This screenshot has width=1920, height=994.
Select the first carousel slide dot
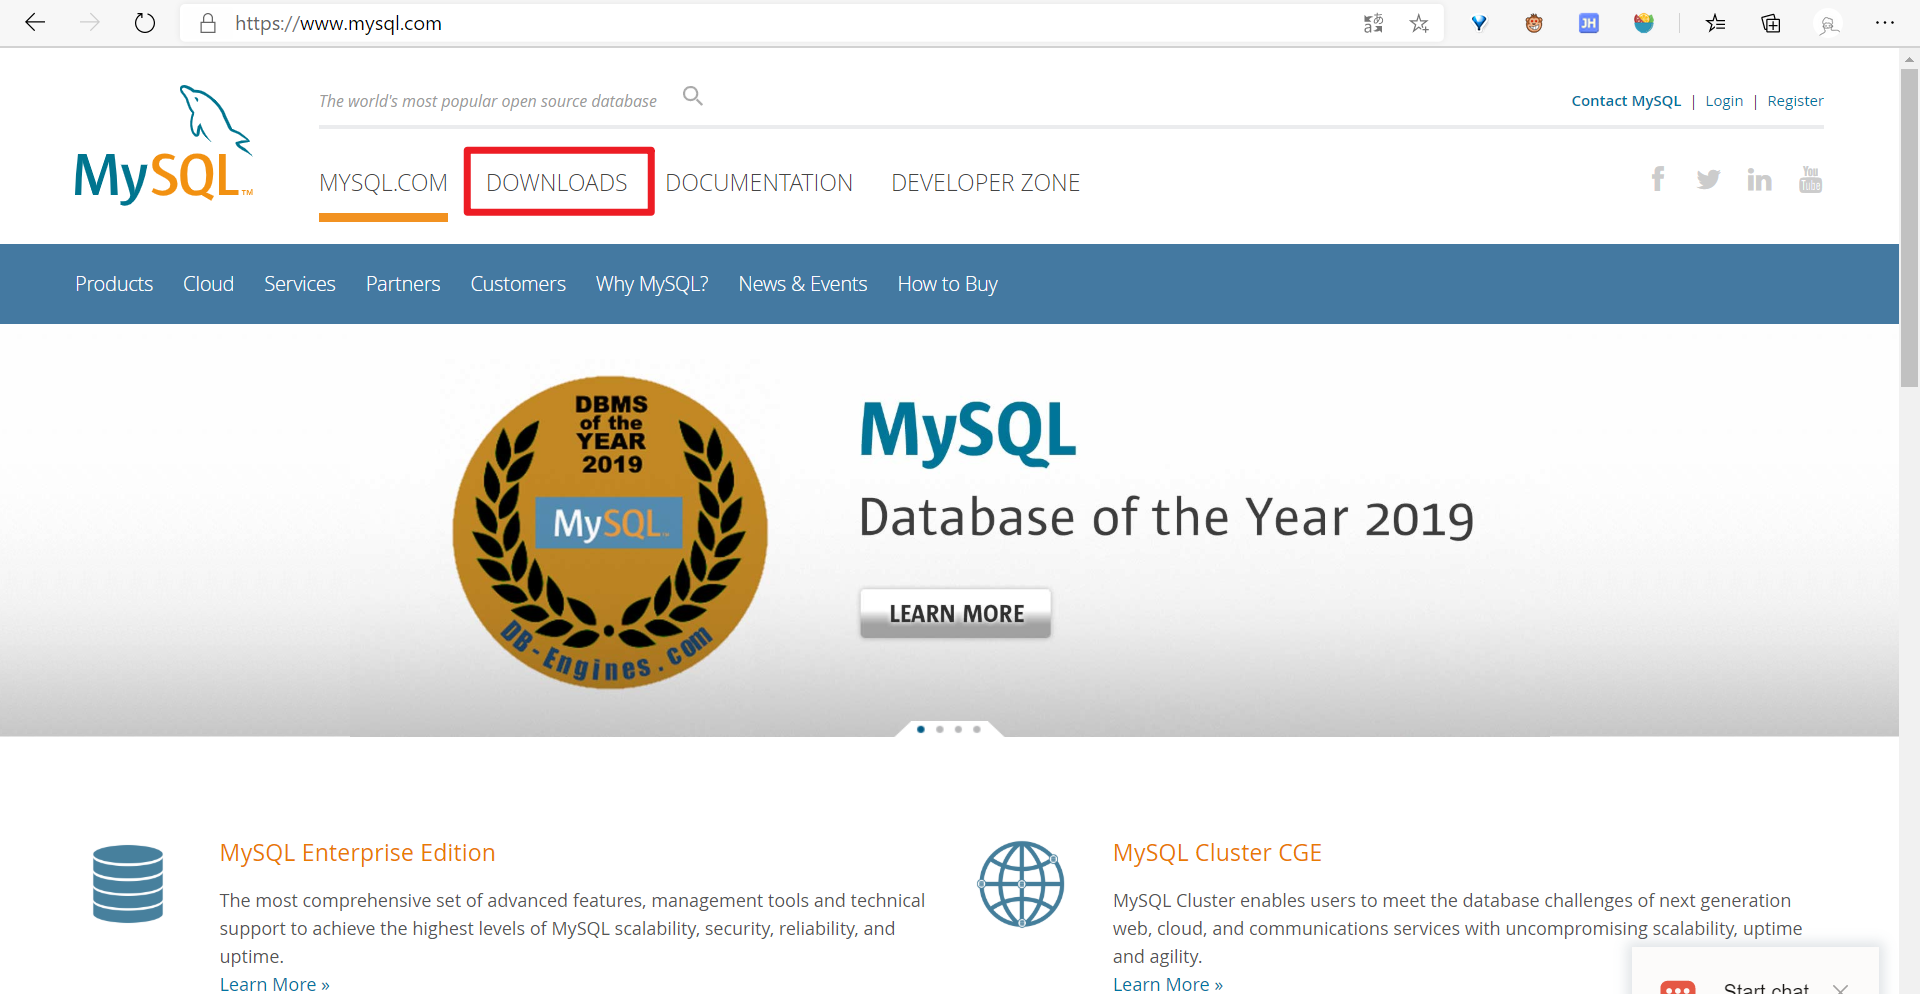(x=921, y=729)
